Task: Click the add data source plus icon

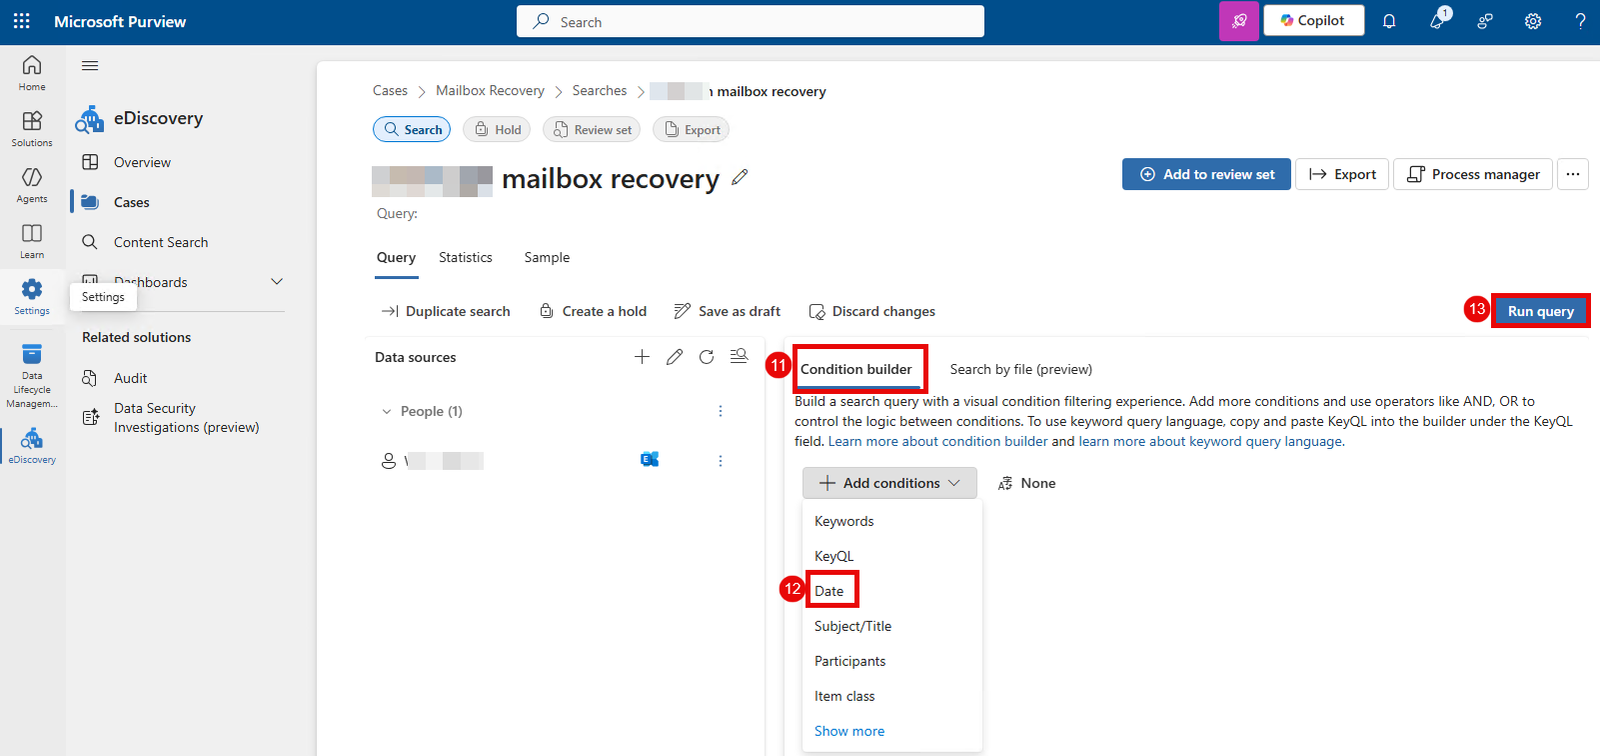Action: [x=642, y=357]
